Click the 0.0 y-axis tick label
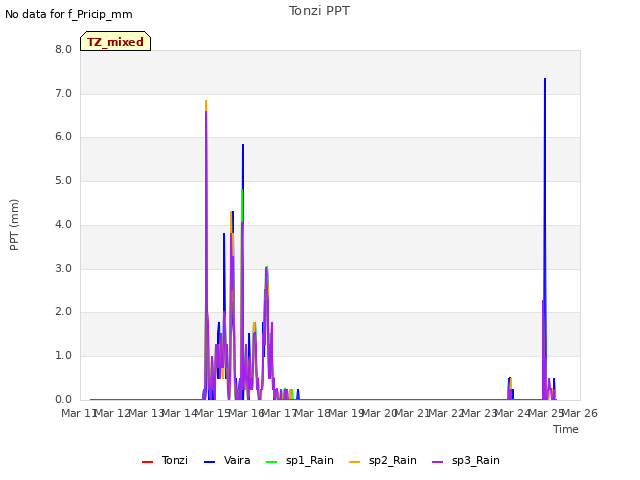Viewport: 640px width, 480px height. coord(63,400)
